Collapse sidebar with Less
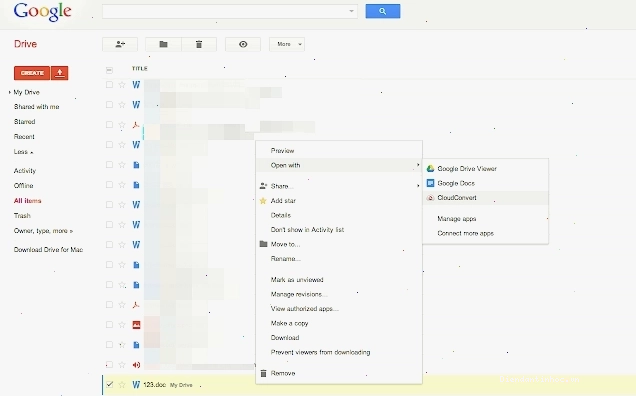 point(23,152)
